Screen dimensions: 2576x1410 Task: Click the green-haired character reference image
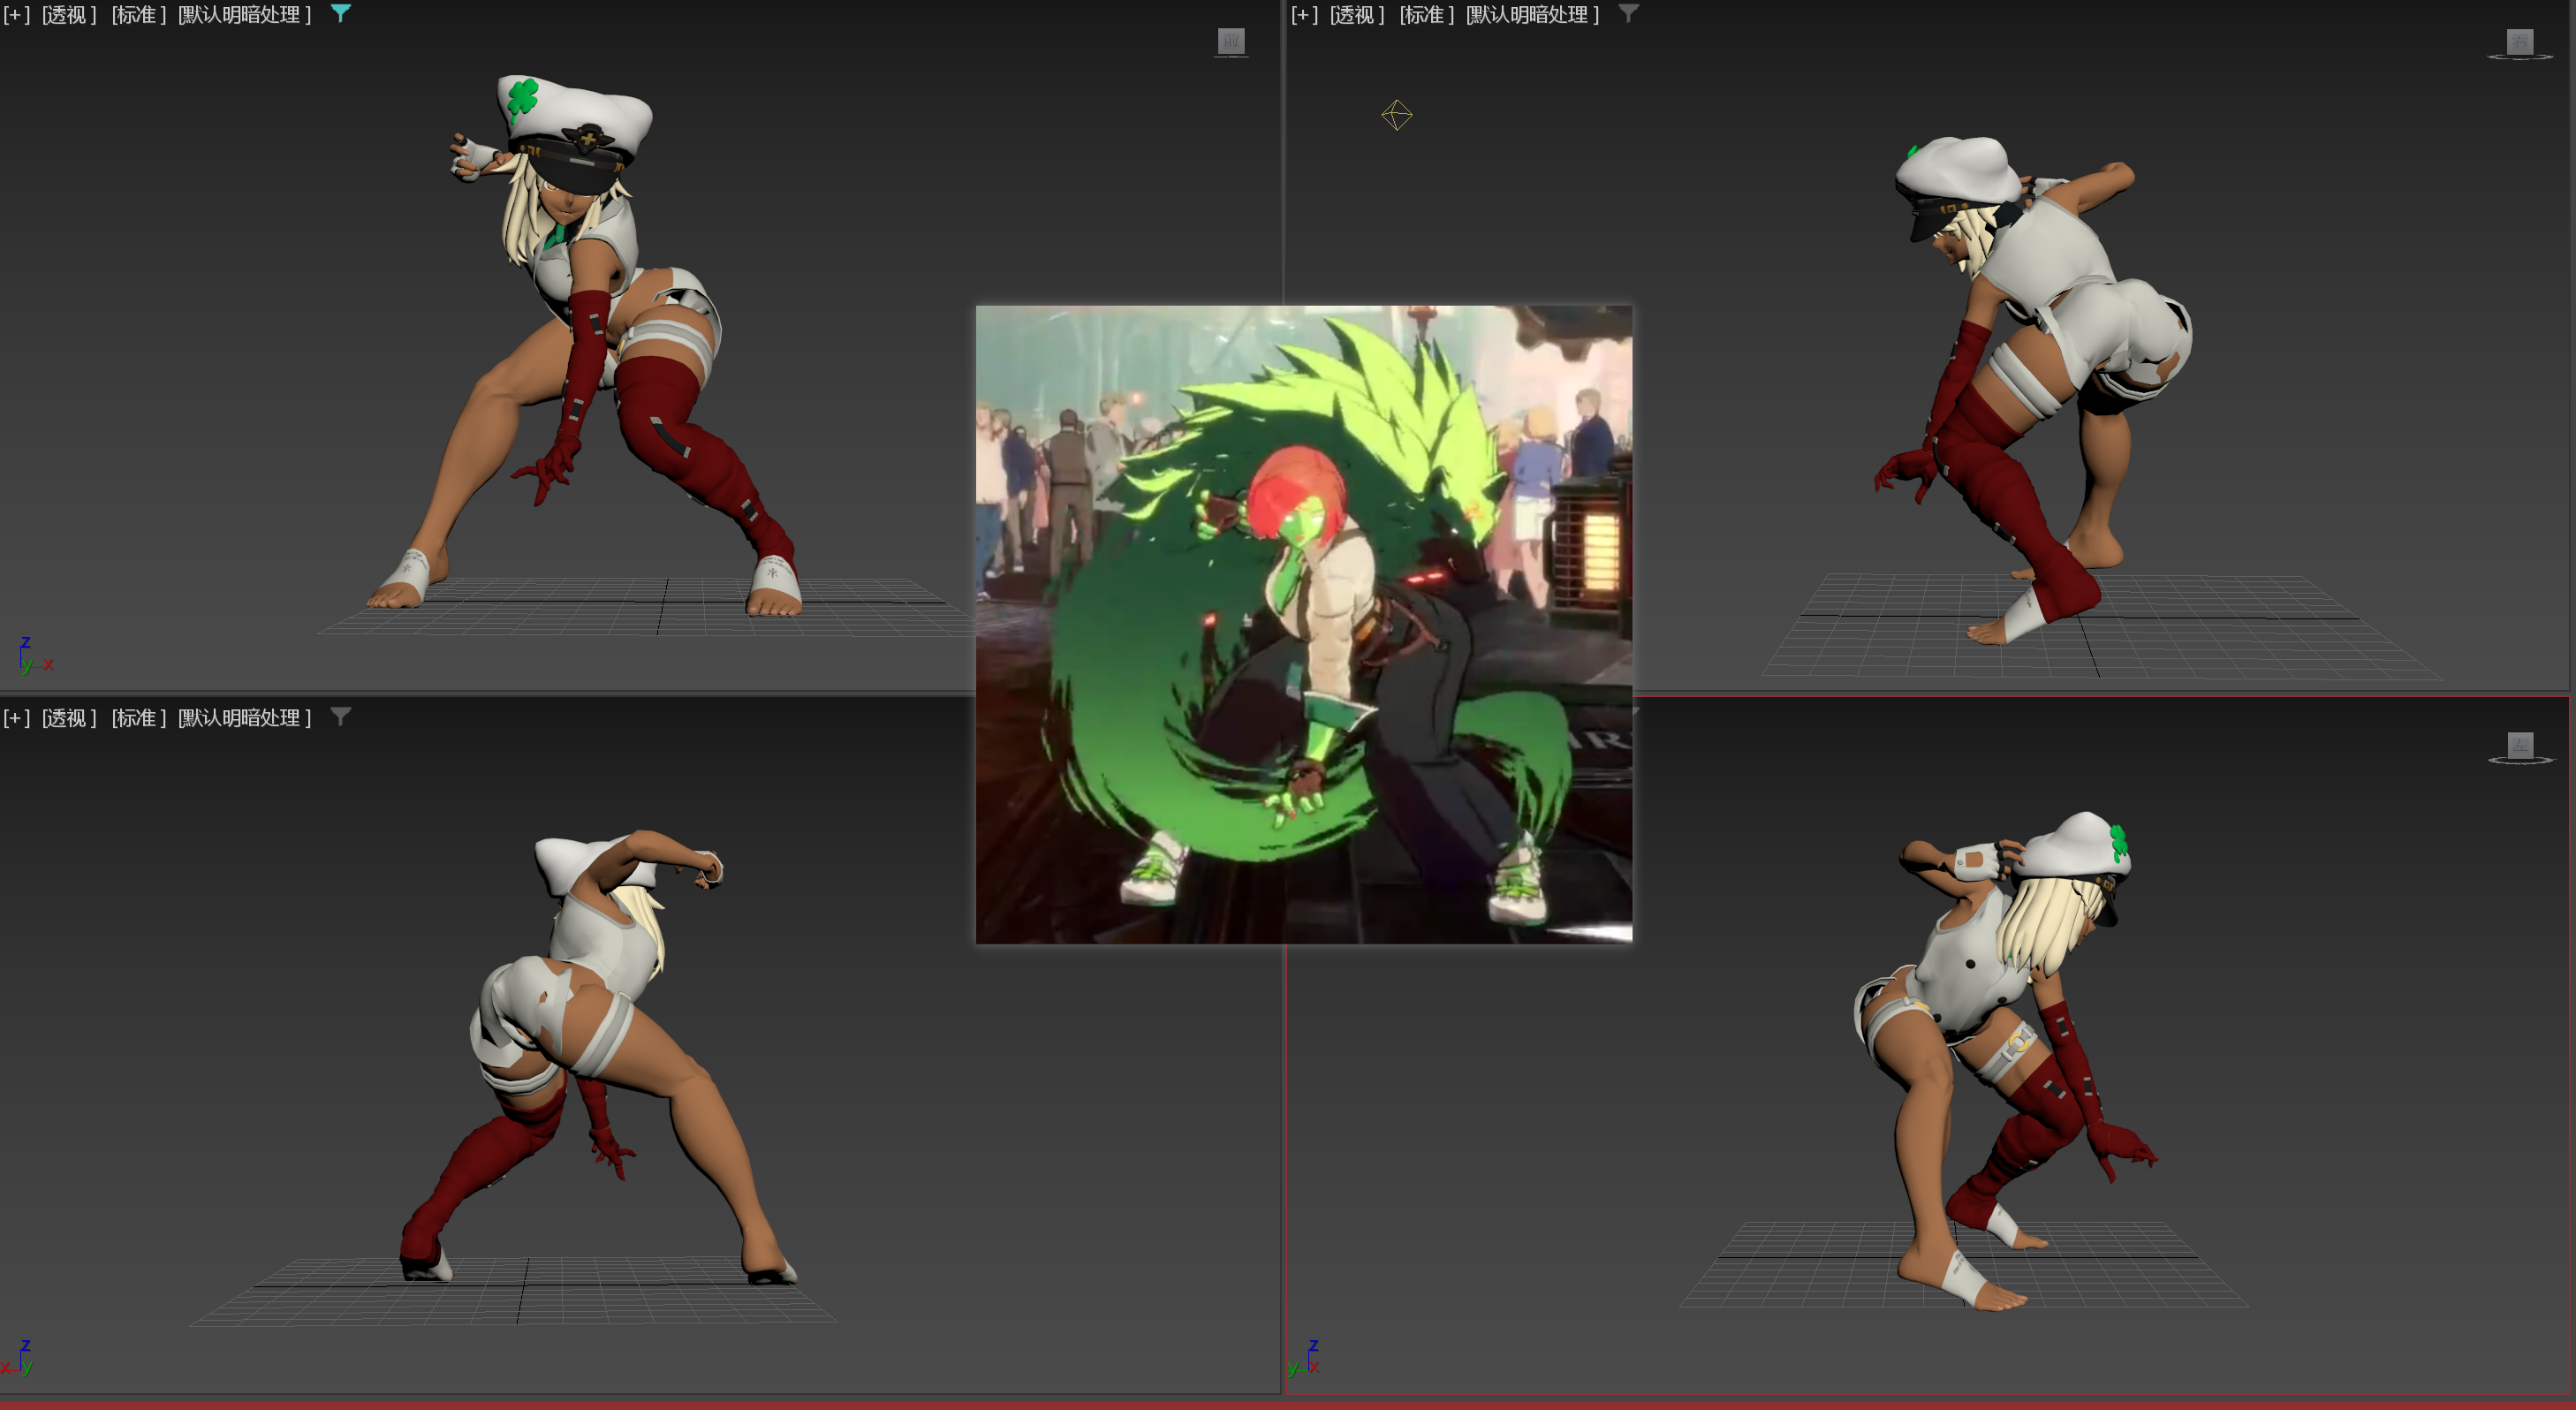1304,624
